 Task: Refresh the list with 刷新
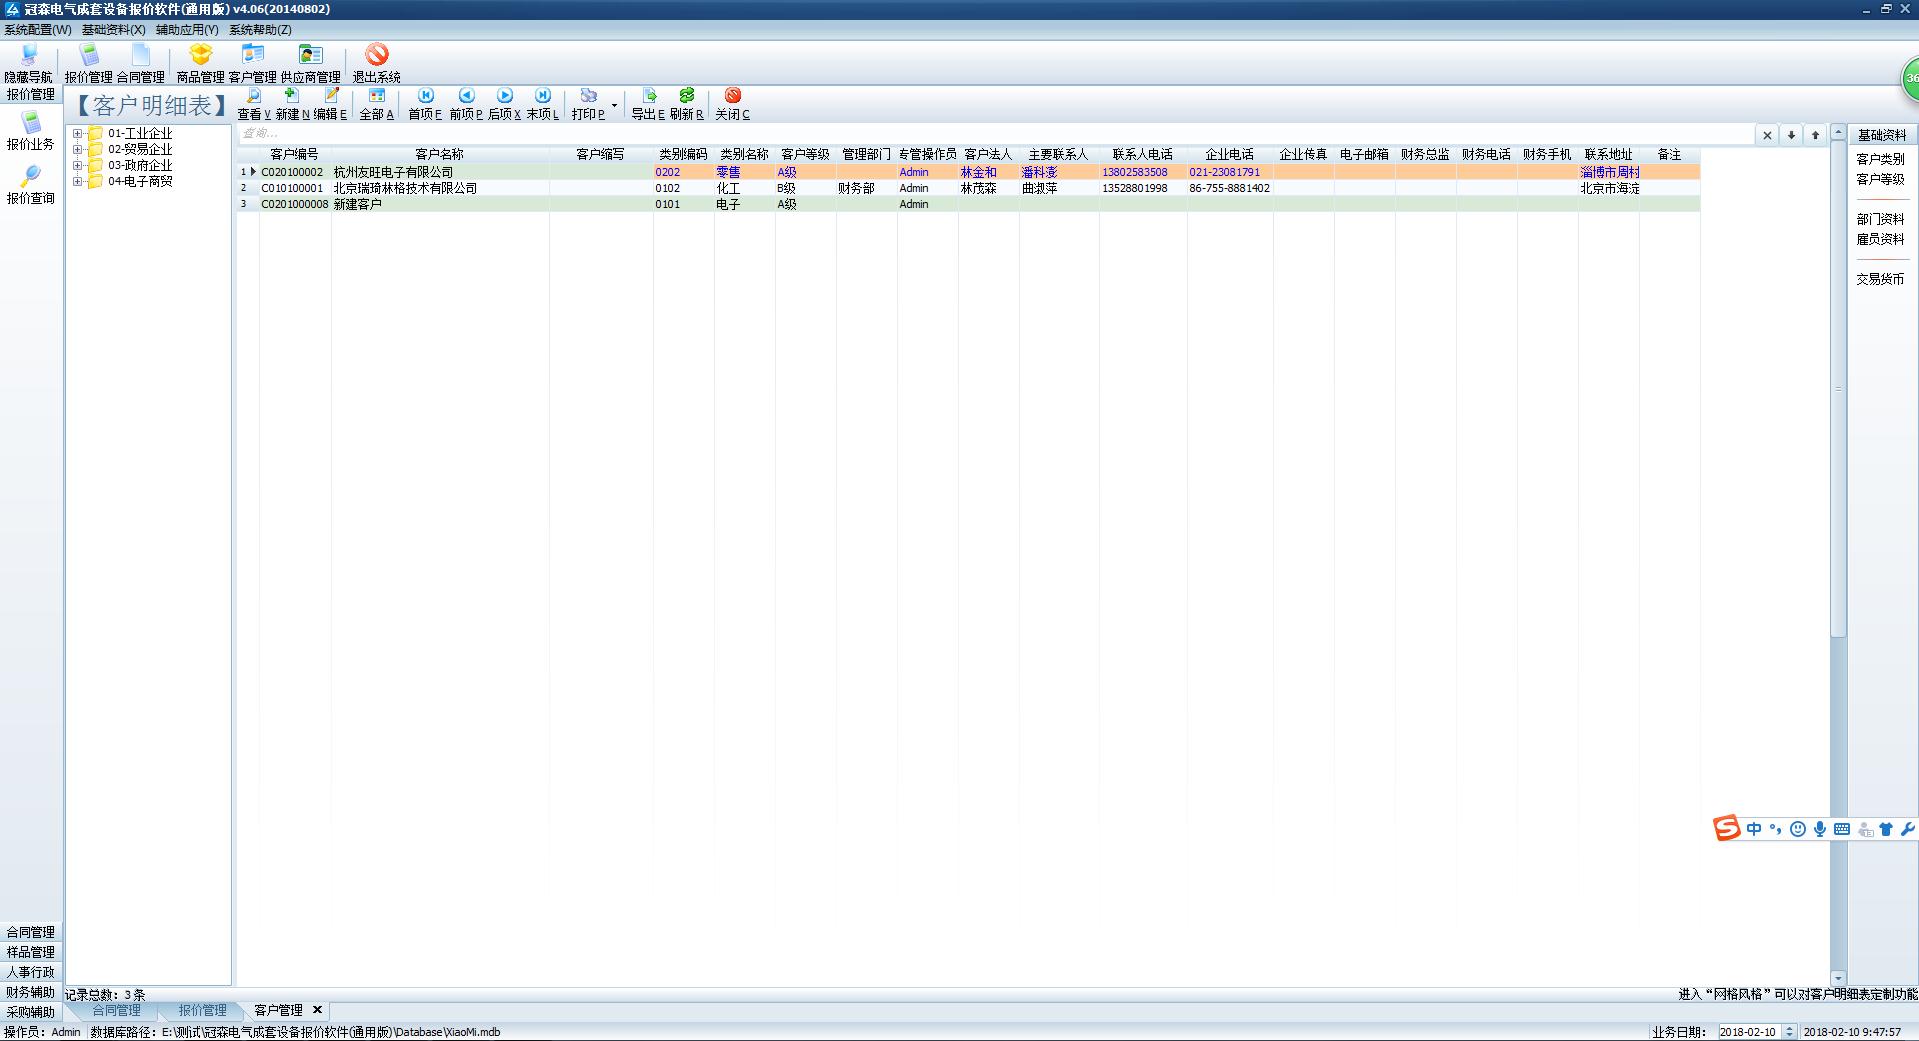coord(686,97)
